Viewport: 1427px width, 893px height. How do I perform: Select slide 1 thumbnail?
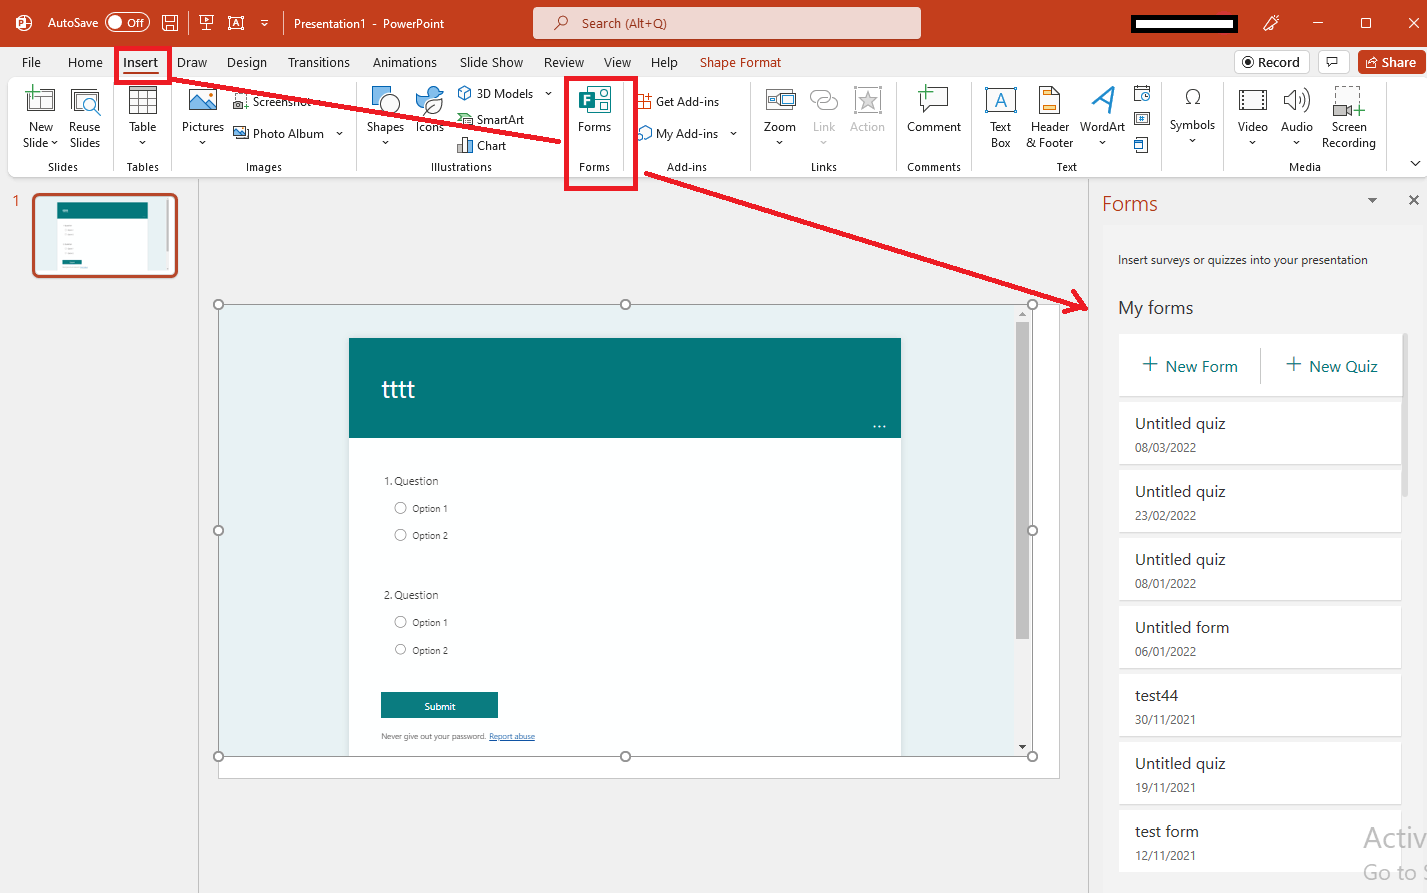tap(105, 235)
